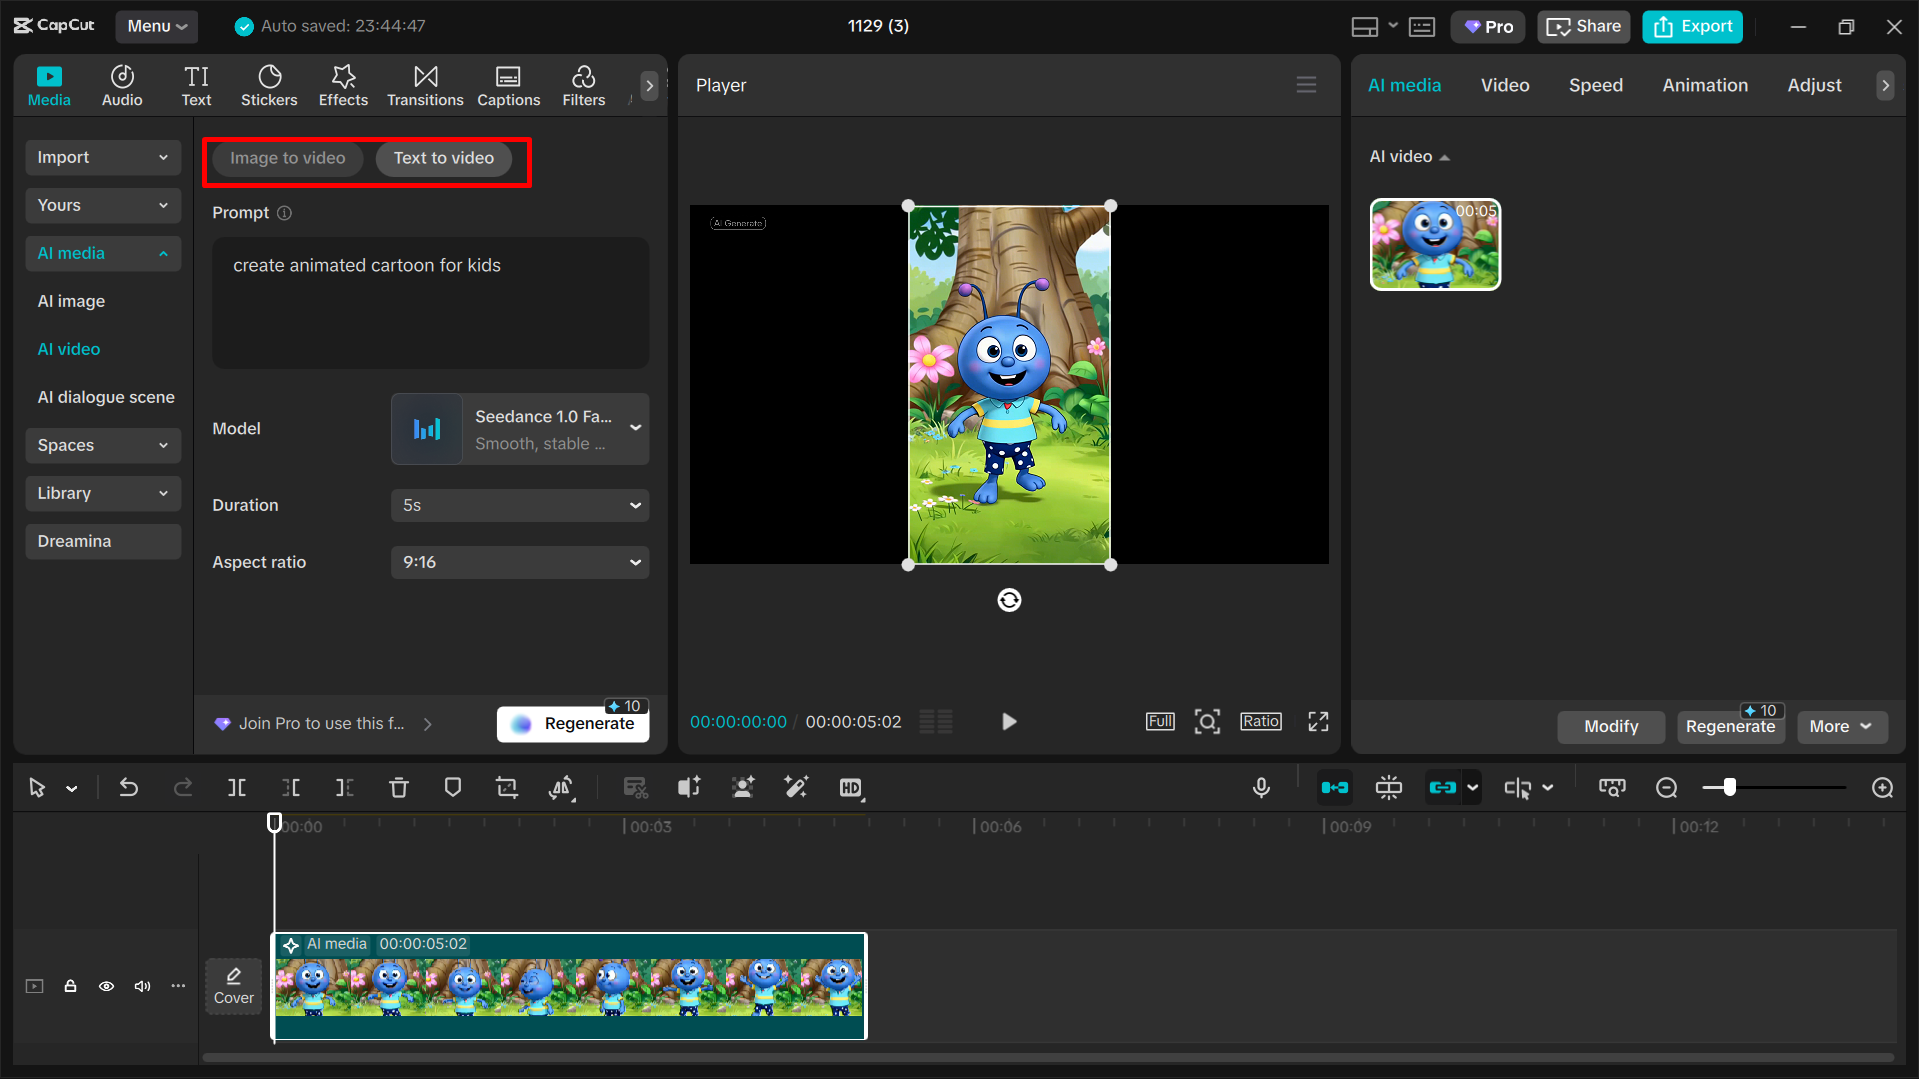Open the Captions panel

(508, 85)
